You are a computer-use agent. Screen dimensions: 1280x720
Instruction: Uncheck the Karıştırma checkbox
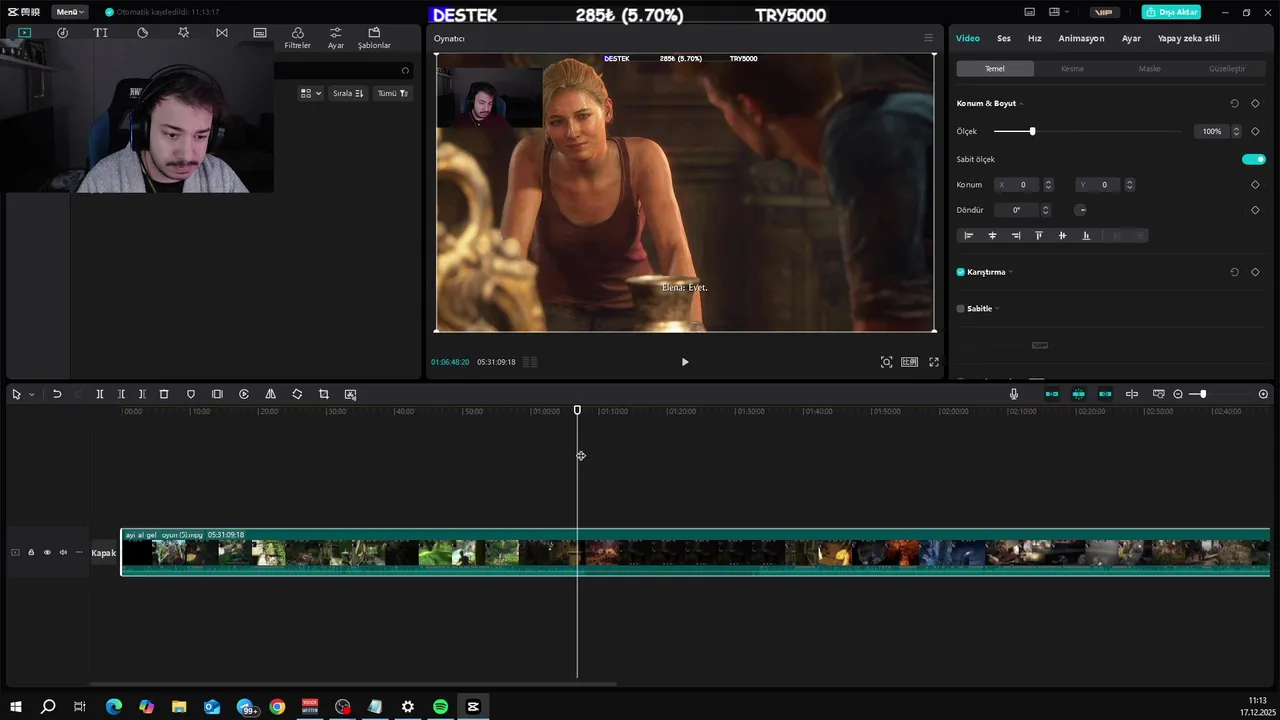tap(961, 272)
